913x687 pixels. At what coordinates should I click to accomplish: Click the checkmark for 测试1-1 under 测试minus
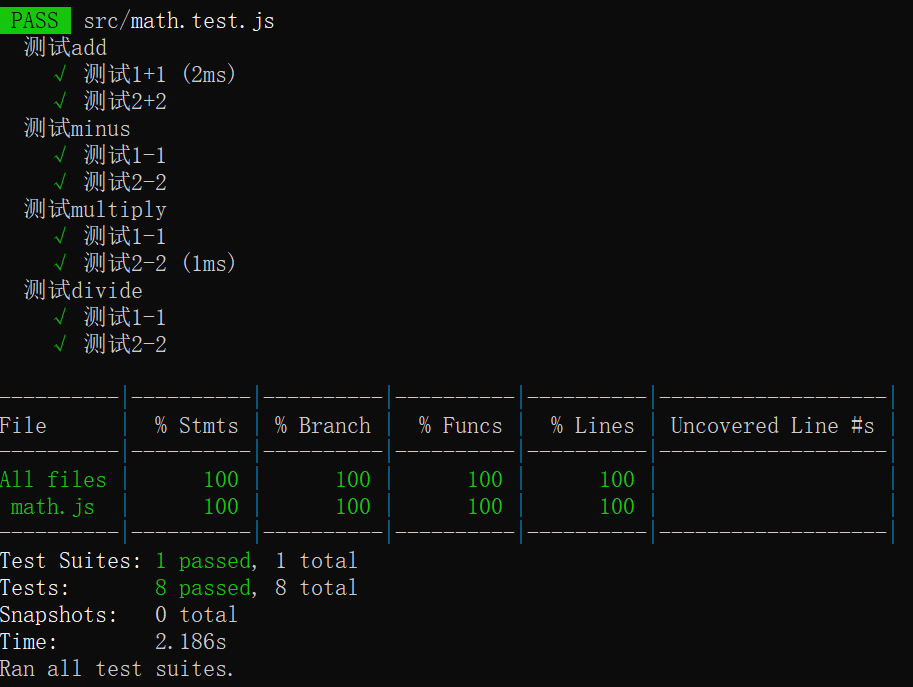(x=60, y=155)
